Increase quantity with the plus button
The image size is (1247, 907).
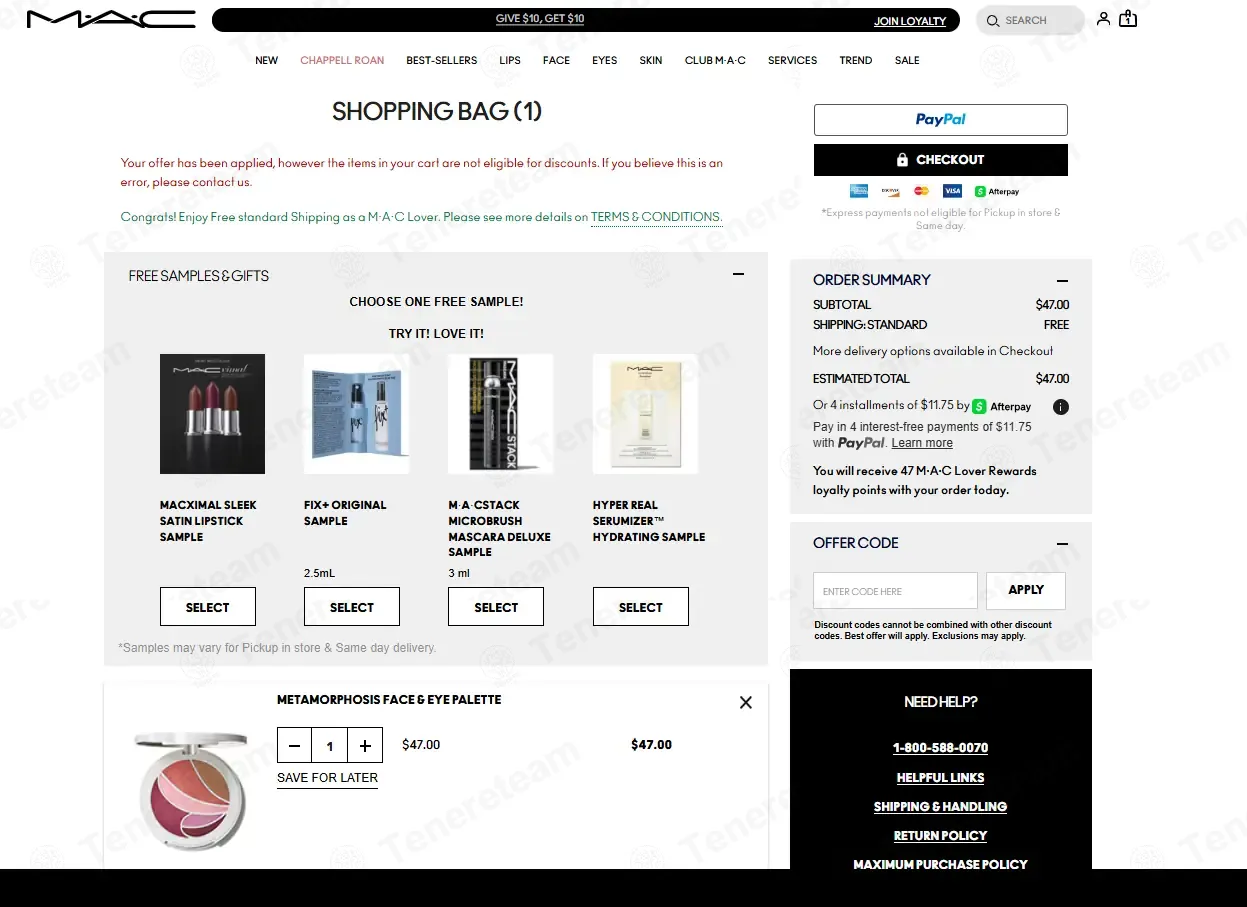365,746
